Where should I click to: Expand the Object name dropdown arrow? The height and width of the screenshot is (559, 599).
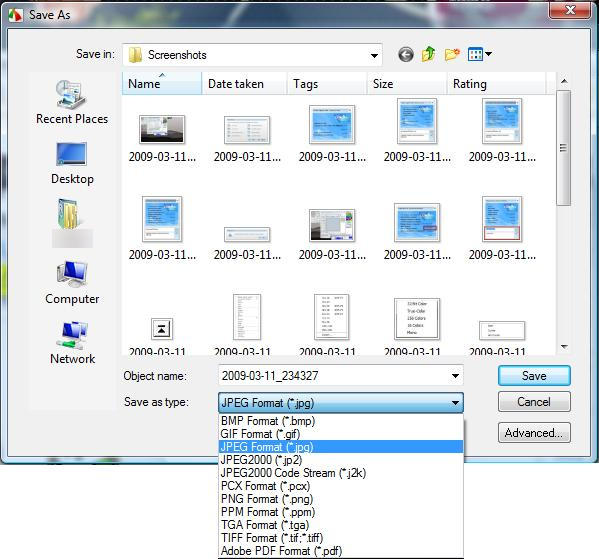click(455, 376)
